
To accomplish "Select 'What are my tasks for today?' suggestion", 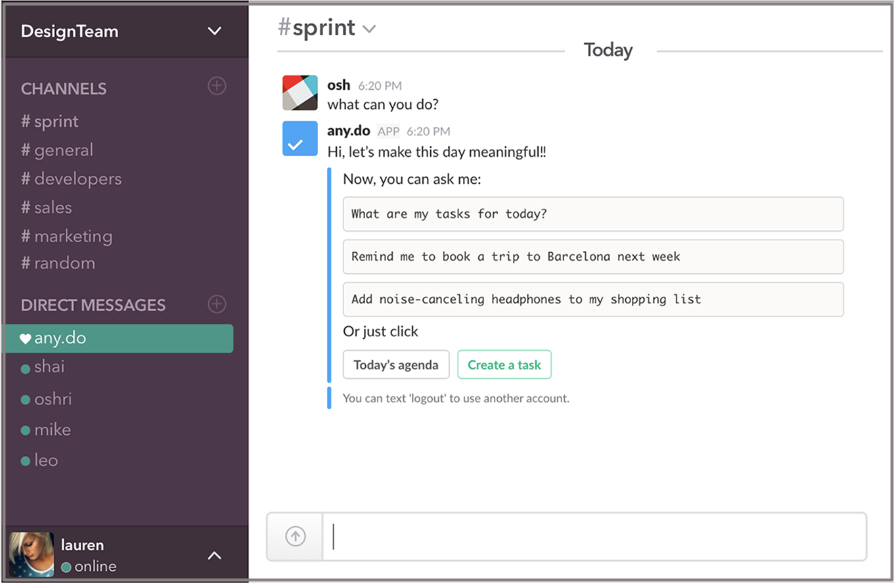I will [593, 214].
